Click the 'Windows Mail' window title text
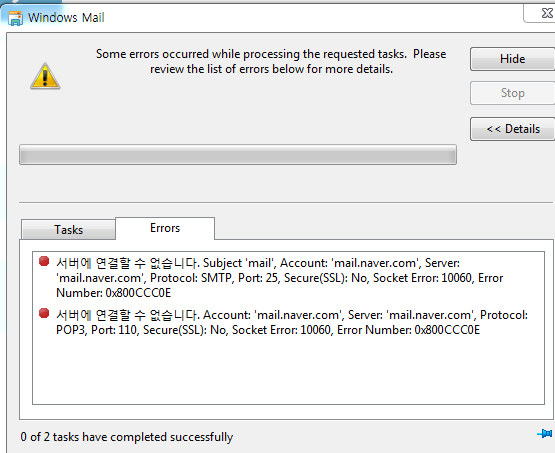This screenshot has height=453, width=555. pyautogui.click(x=66, y=18)
